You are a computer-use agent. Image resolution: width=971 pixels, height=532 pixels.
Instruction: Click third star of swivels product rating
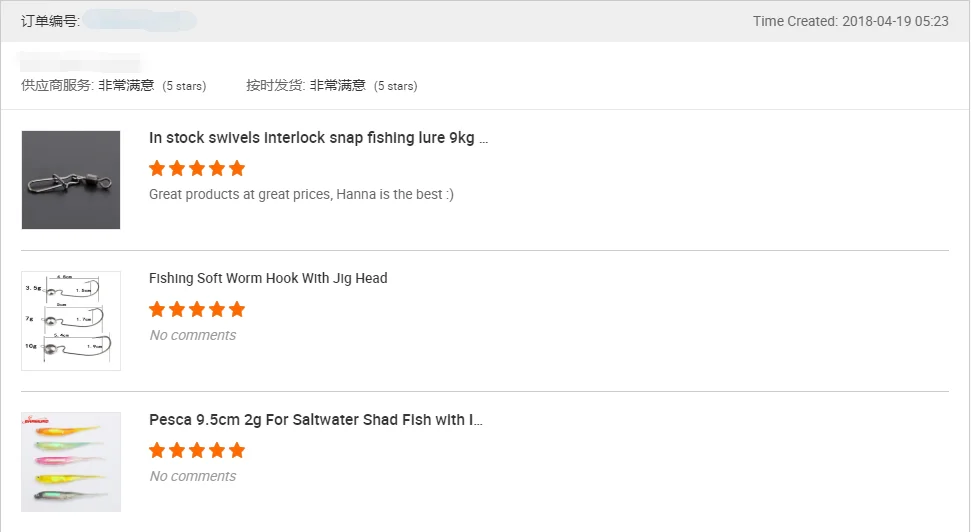(197, 168)
